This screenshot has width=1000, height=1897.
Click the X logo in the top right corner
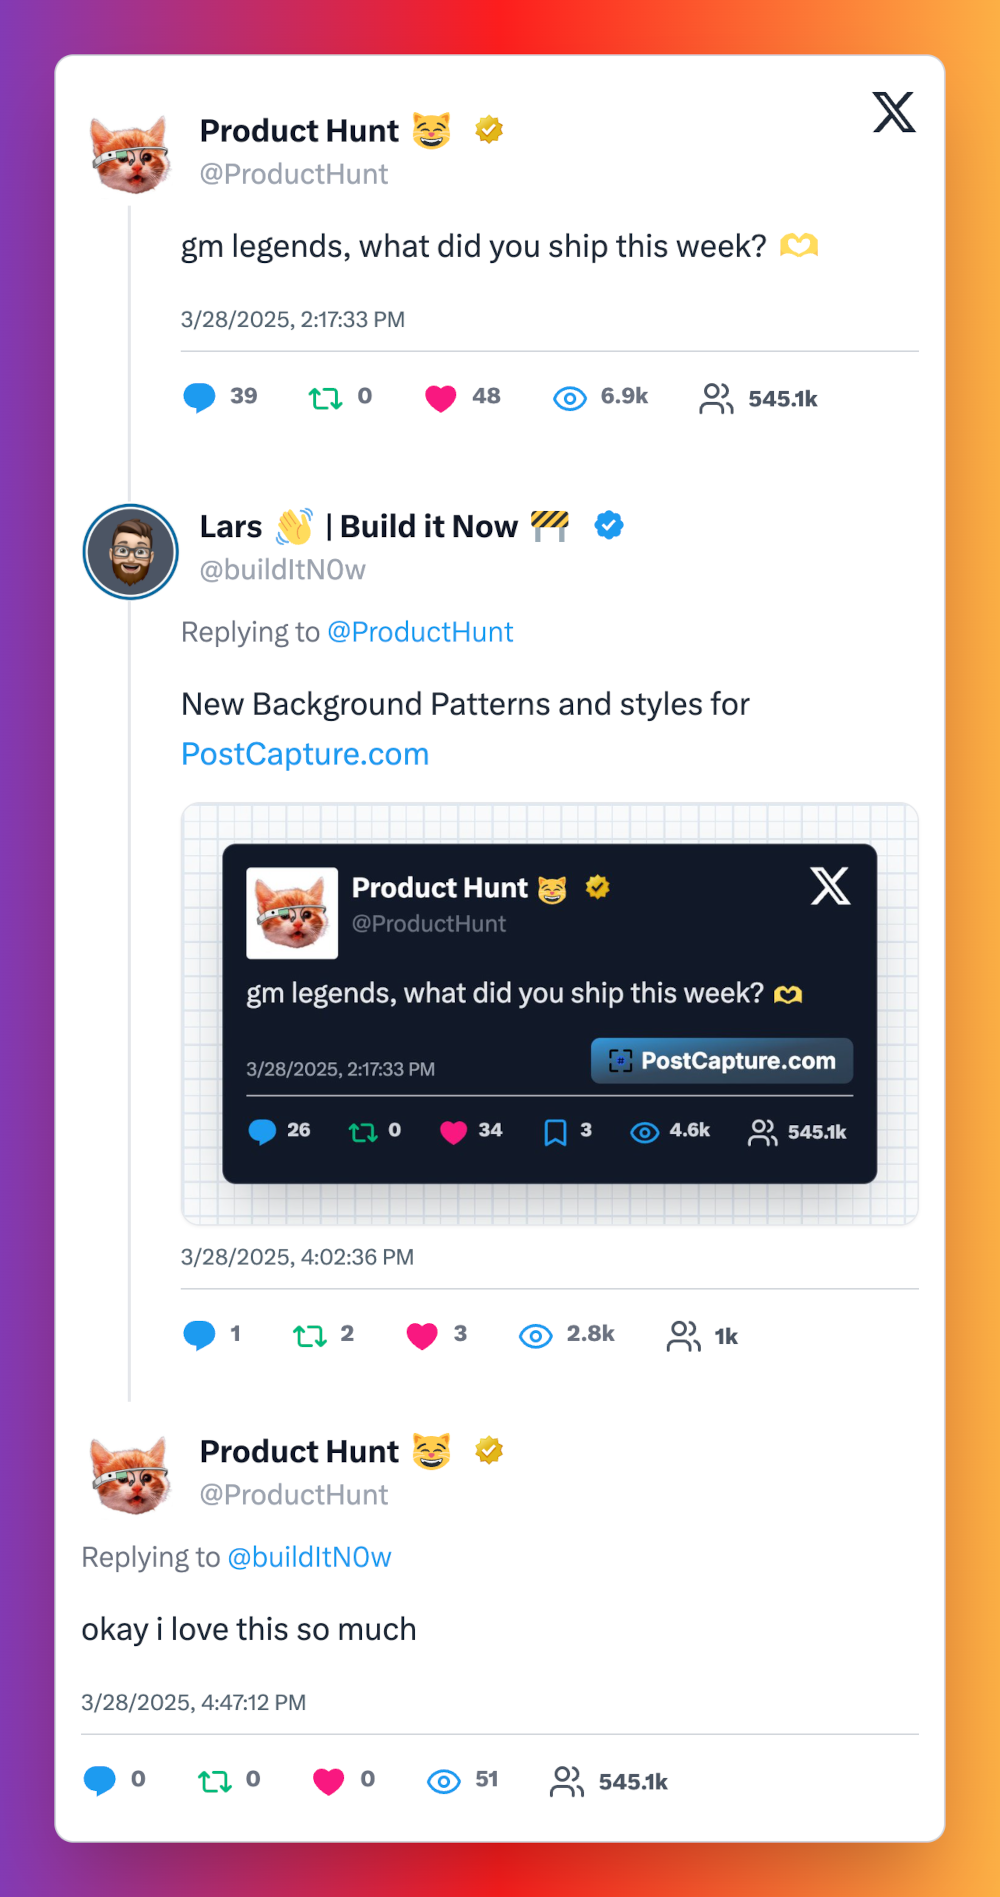point(894,113)
